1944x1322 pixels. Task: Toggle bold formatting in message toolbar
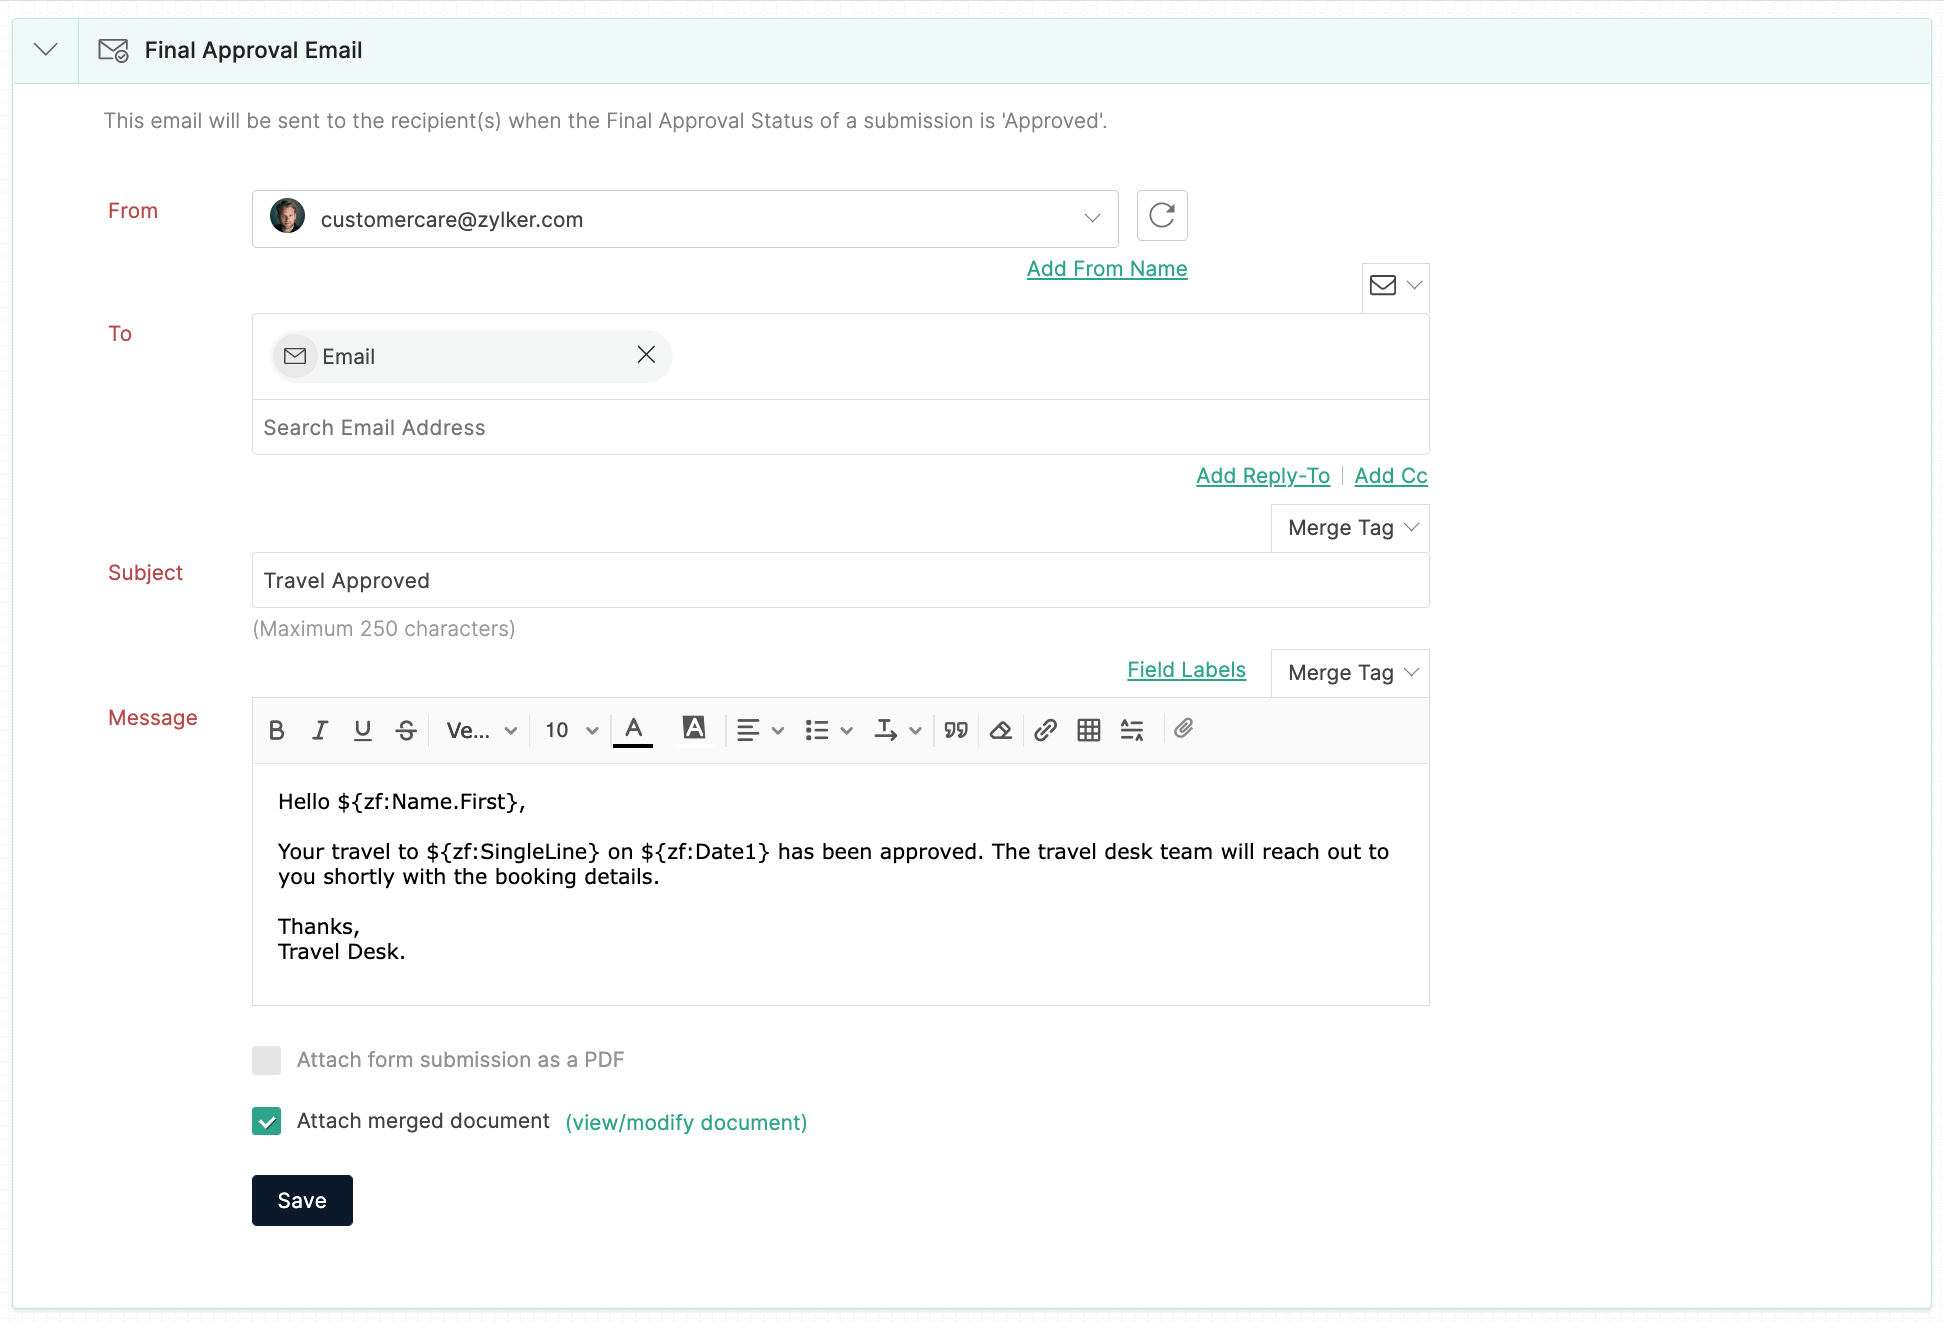pos(277,730)
